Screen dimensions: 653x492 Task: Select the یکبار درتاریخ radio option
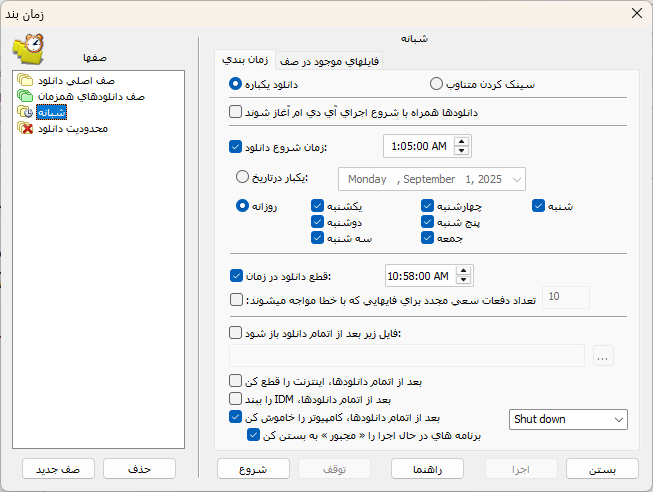[242, 177]
